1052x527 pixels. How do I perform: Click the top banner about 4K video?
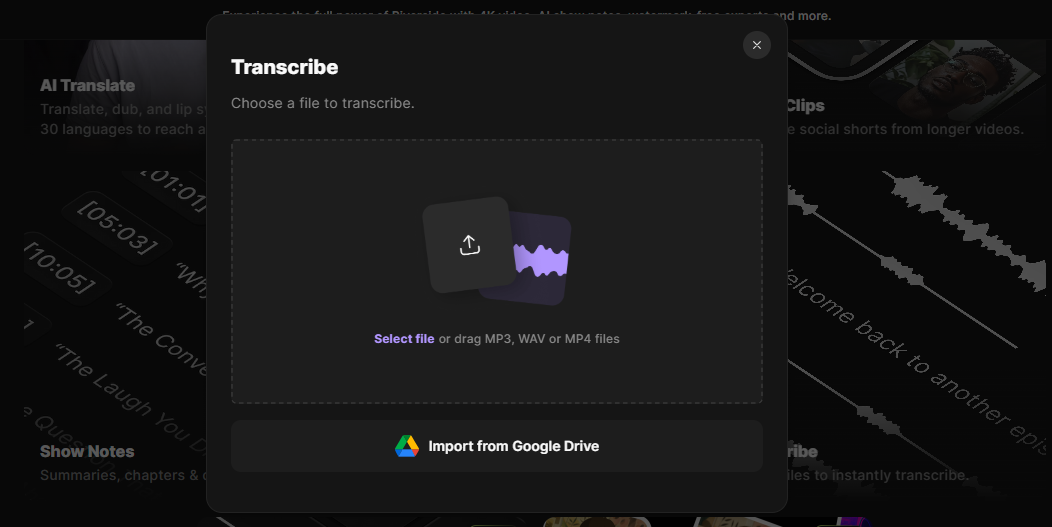tap(526, 16)
